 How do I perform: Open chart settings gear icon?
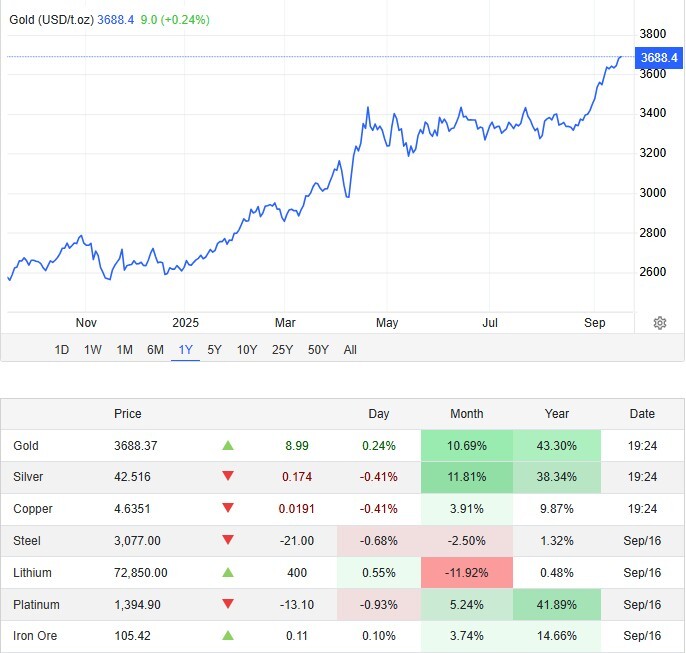point(659,322)
